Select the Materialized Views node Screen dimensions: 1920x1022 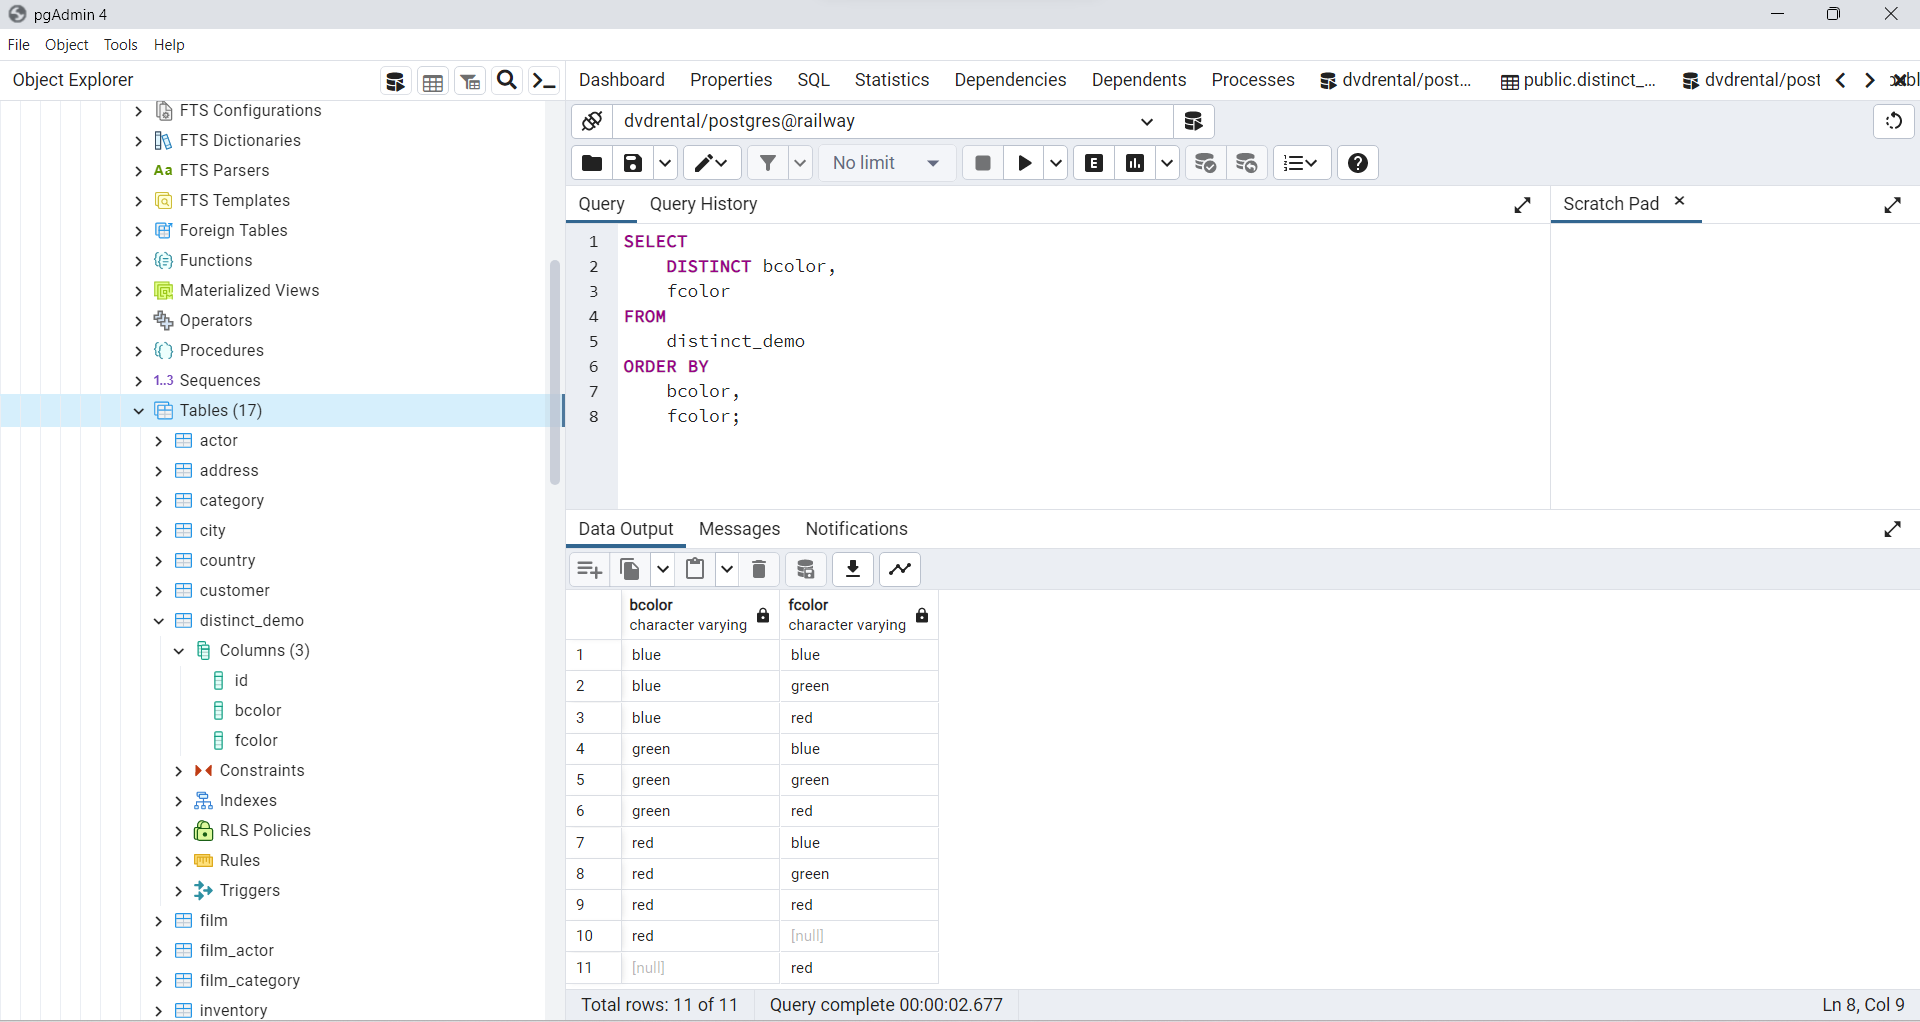click(x=250, y=291)
